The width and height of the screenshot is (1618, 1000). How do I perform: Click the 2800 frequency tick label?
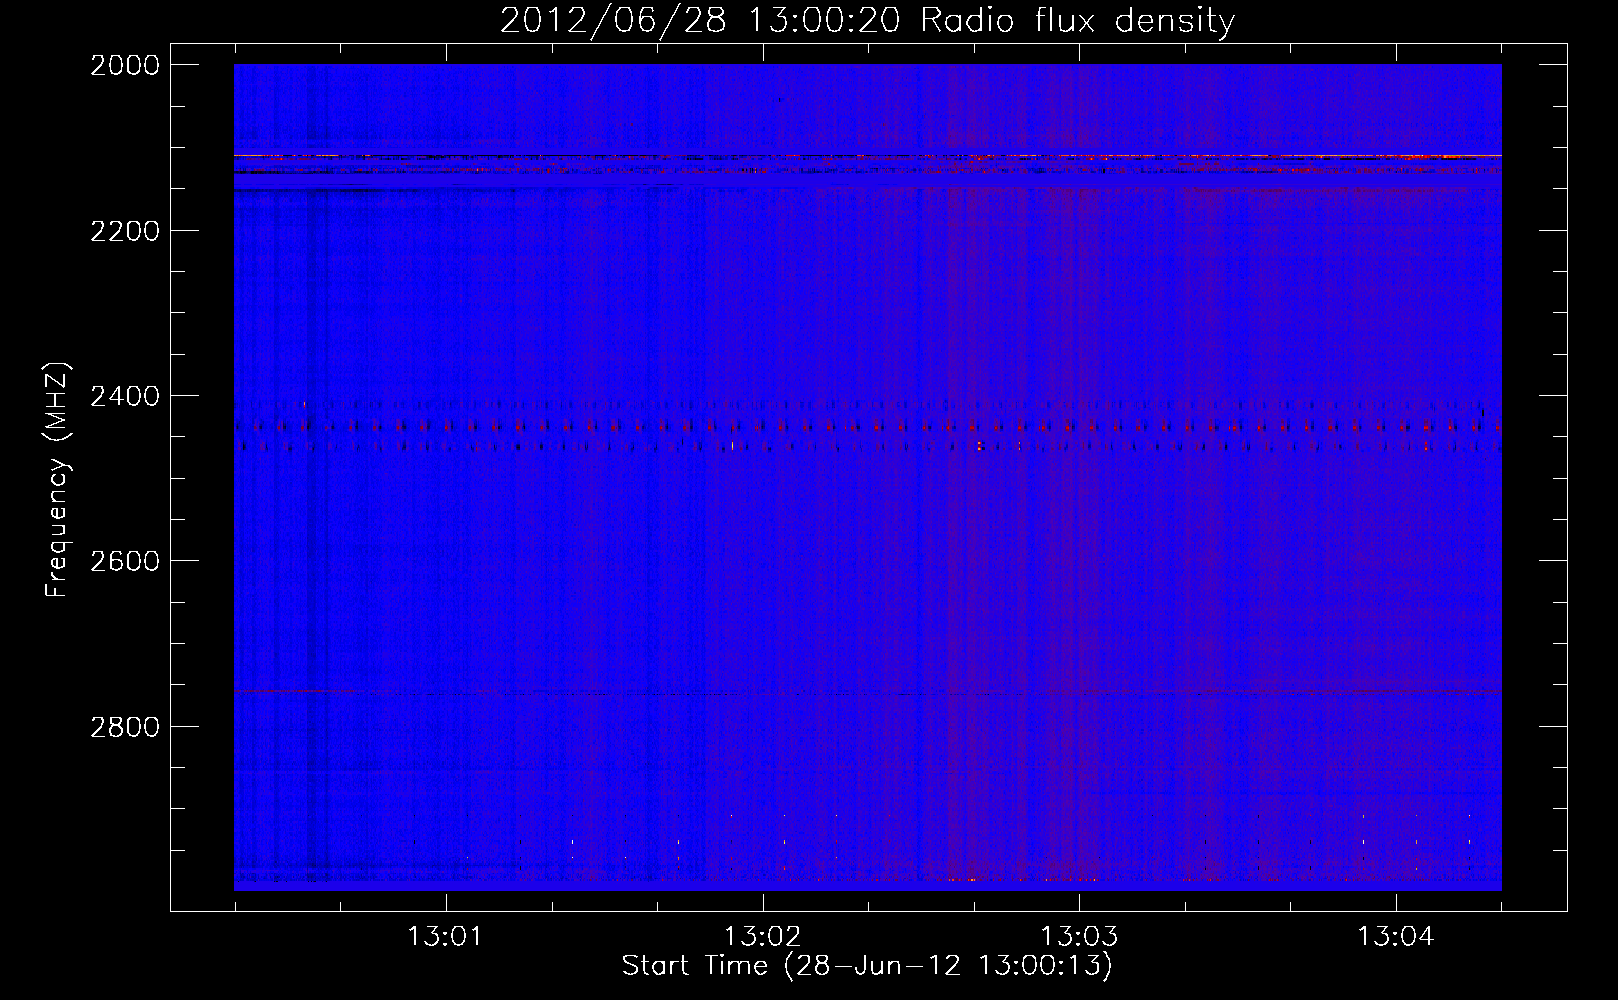(125, 726)
